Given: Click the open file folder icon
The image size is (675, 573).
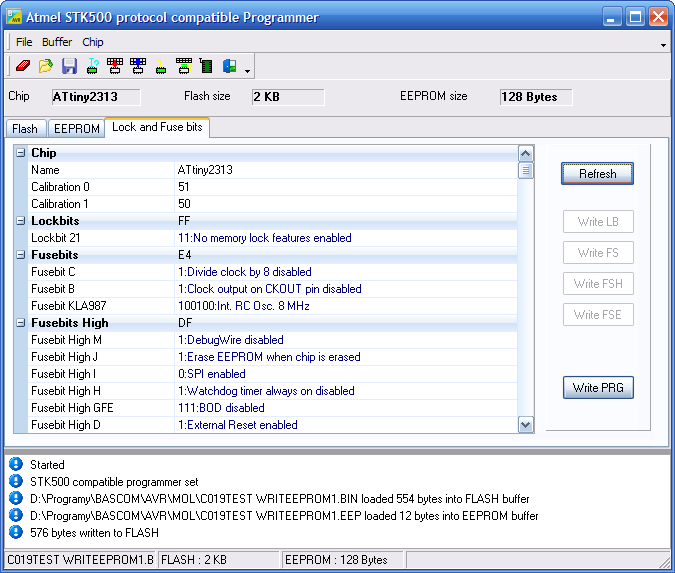Looking at the screenshot, I should (x=46, y=67).
